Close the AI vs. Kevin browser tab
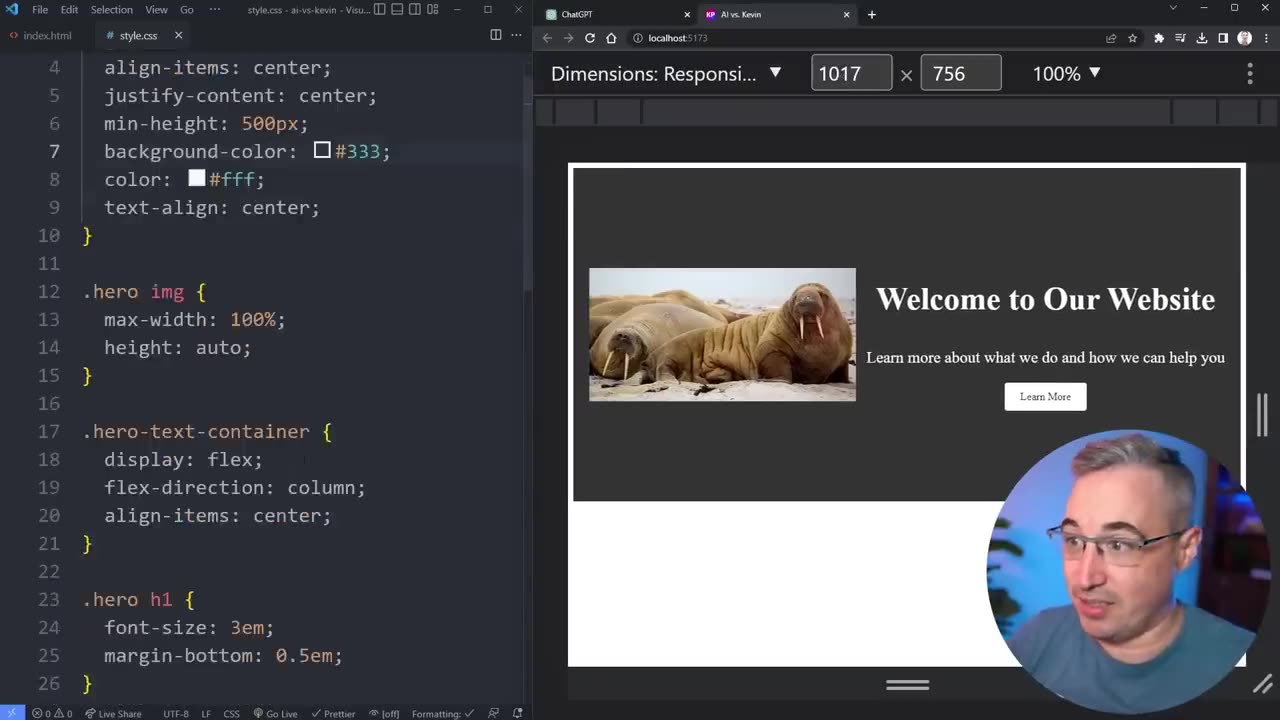The image size is (1280, 720). point(847,14)
